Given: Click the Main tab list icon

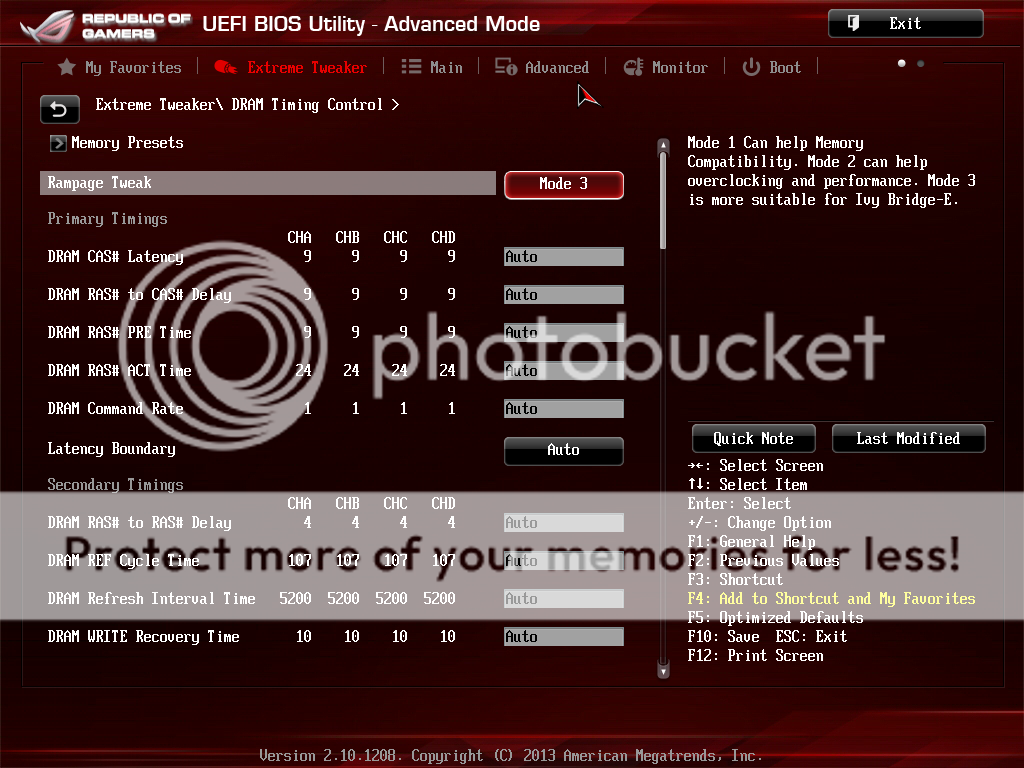Looking at the screenshot, I should point(411,67).
